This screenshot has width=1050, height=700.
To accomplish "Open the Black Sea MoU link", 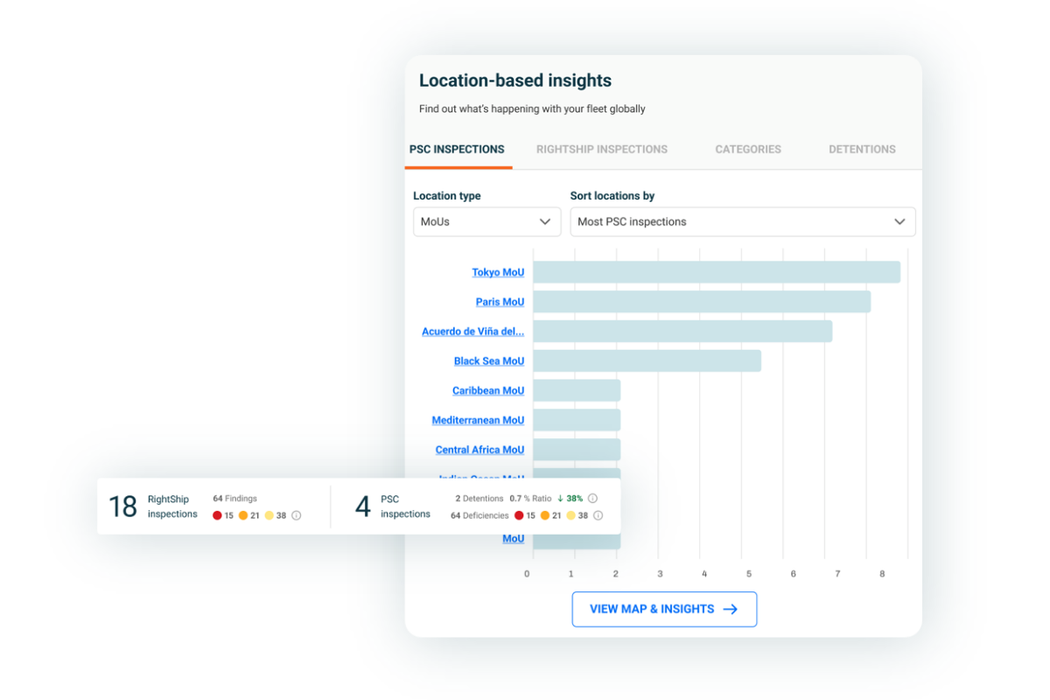I will point(489,360).
